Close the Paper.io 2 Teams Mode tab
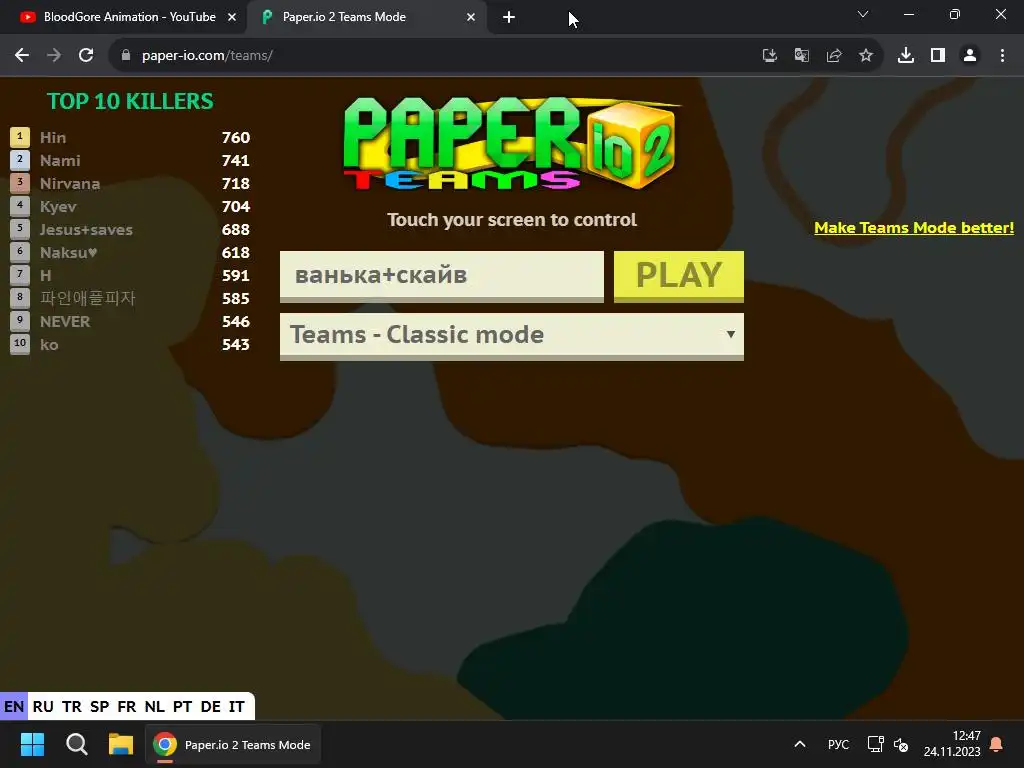1024x768 pixels. [x=470, y=18]
